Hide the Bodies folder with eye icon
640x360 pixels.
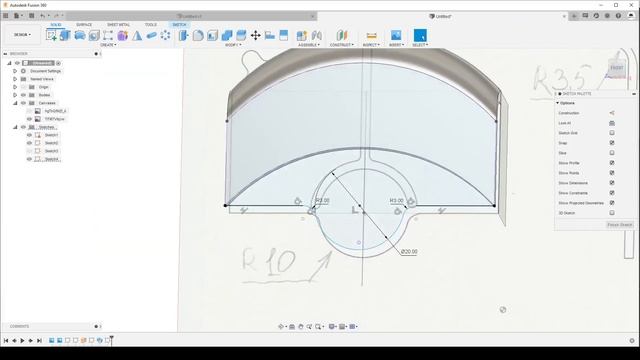(x=23, y=95)
